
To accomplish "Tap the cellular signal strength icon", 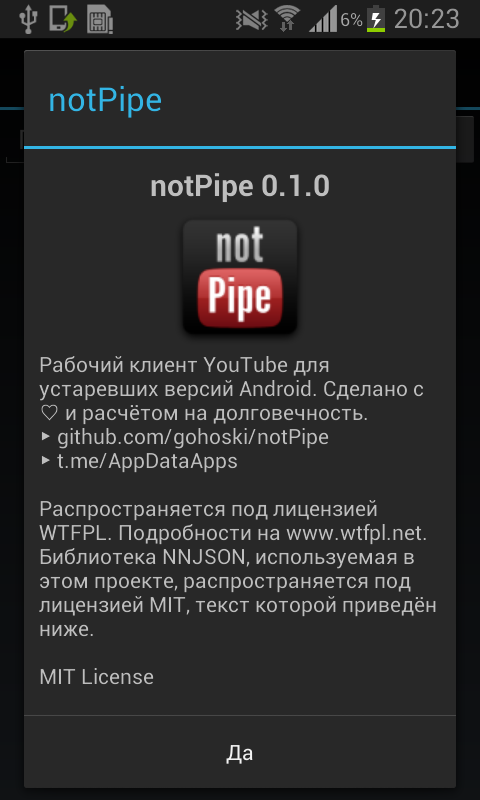I will pos(323,19).
